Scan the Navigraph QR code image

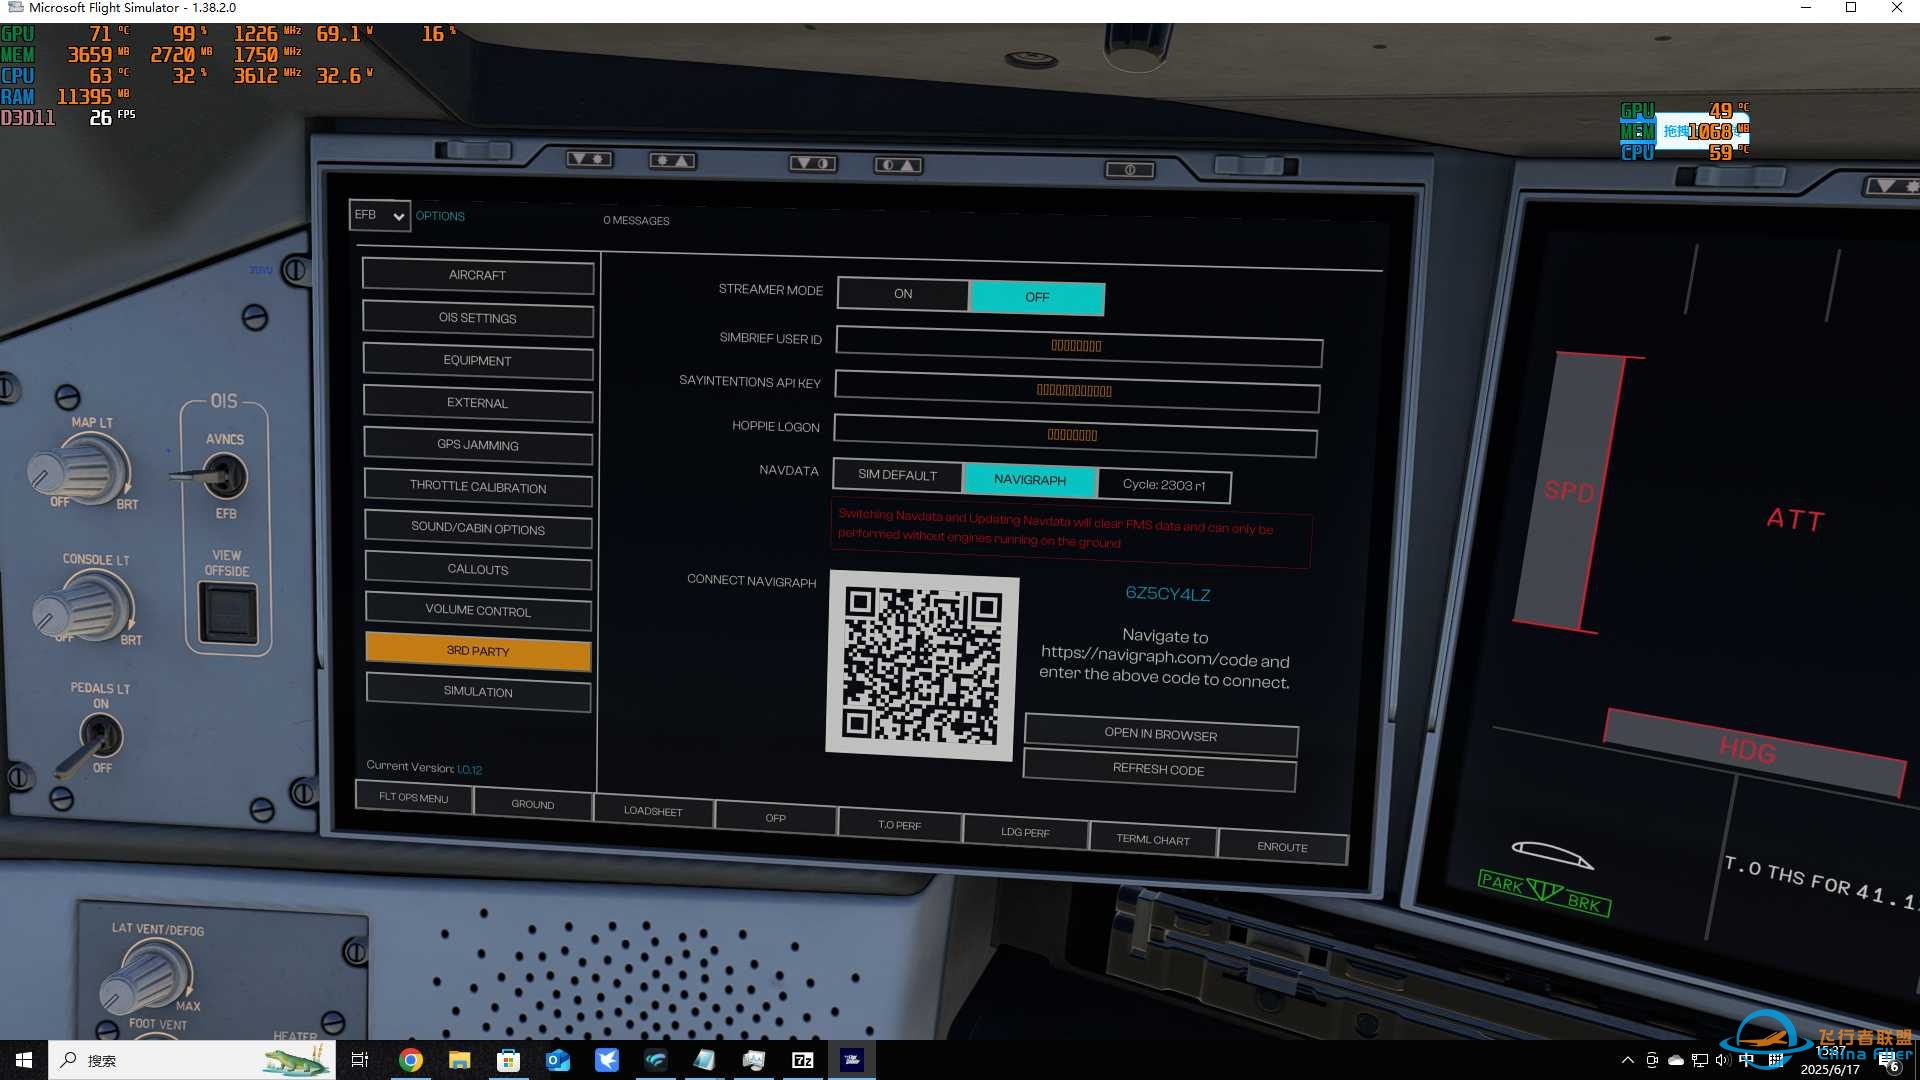tap(922, 665)
